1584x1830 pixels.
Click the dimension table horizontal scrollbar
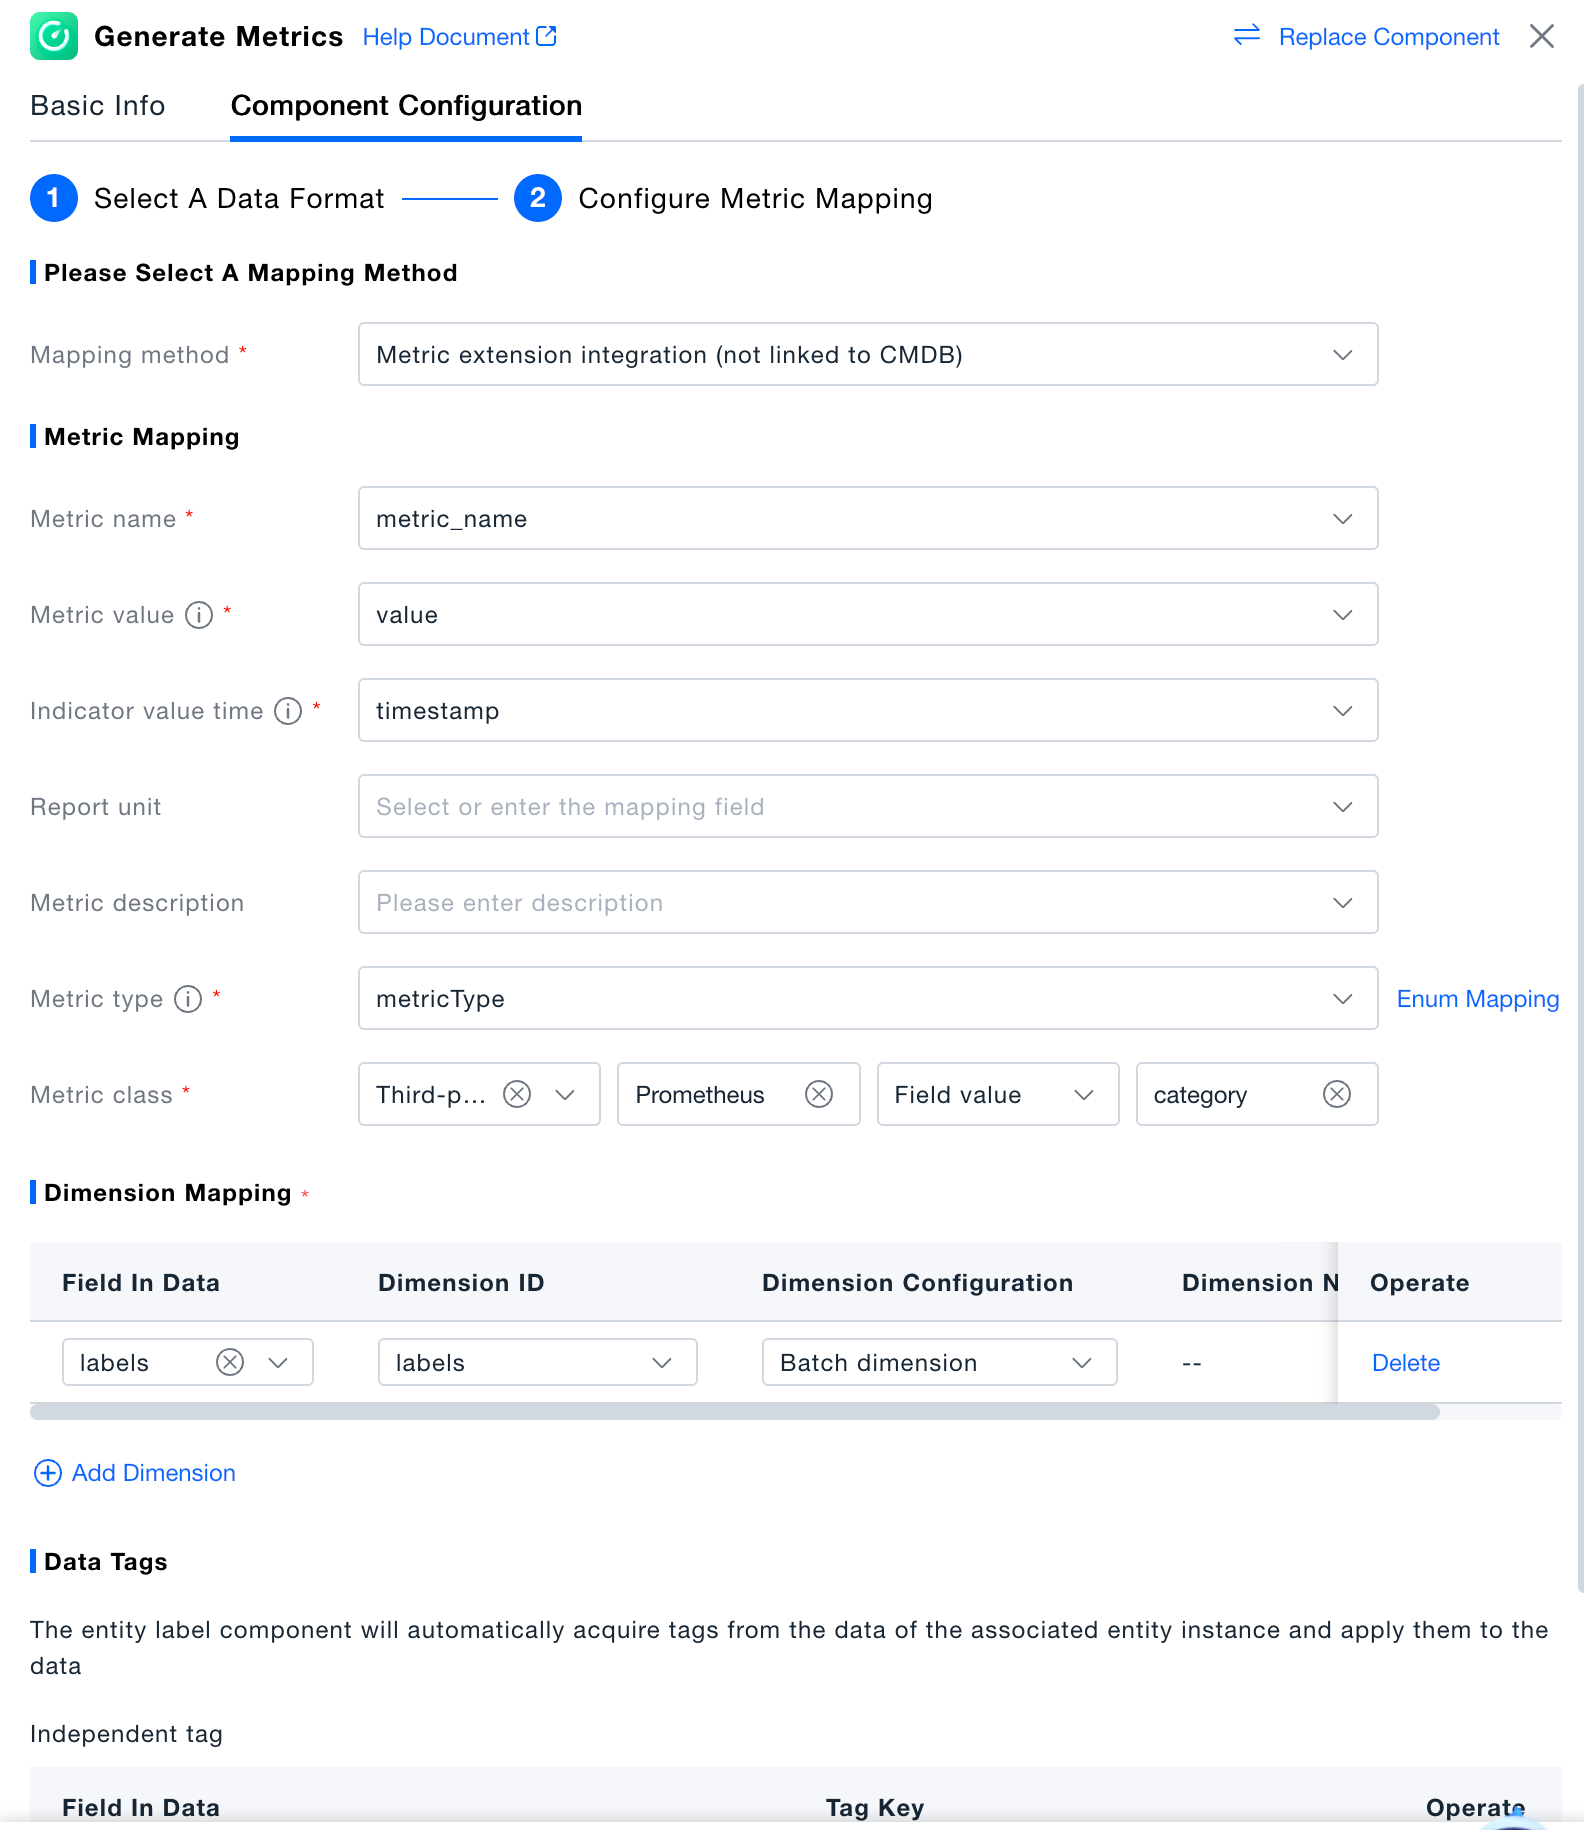(x=734, y=1412)
